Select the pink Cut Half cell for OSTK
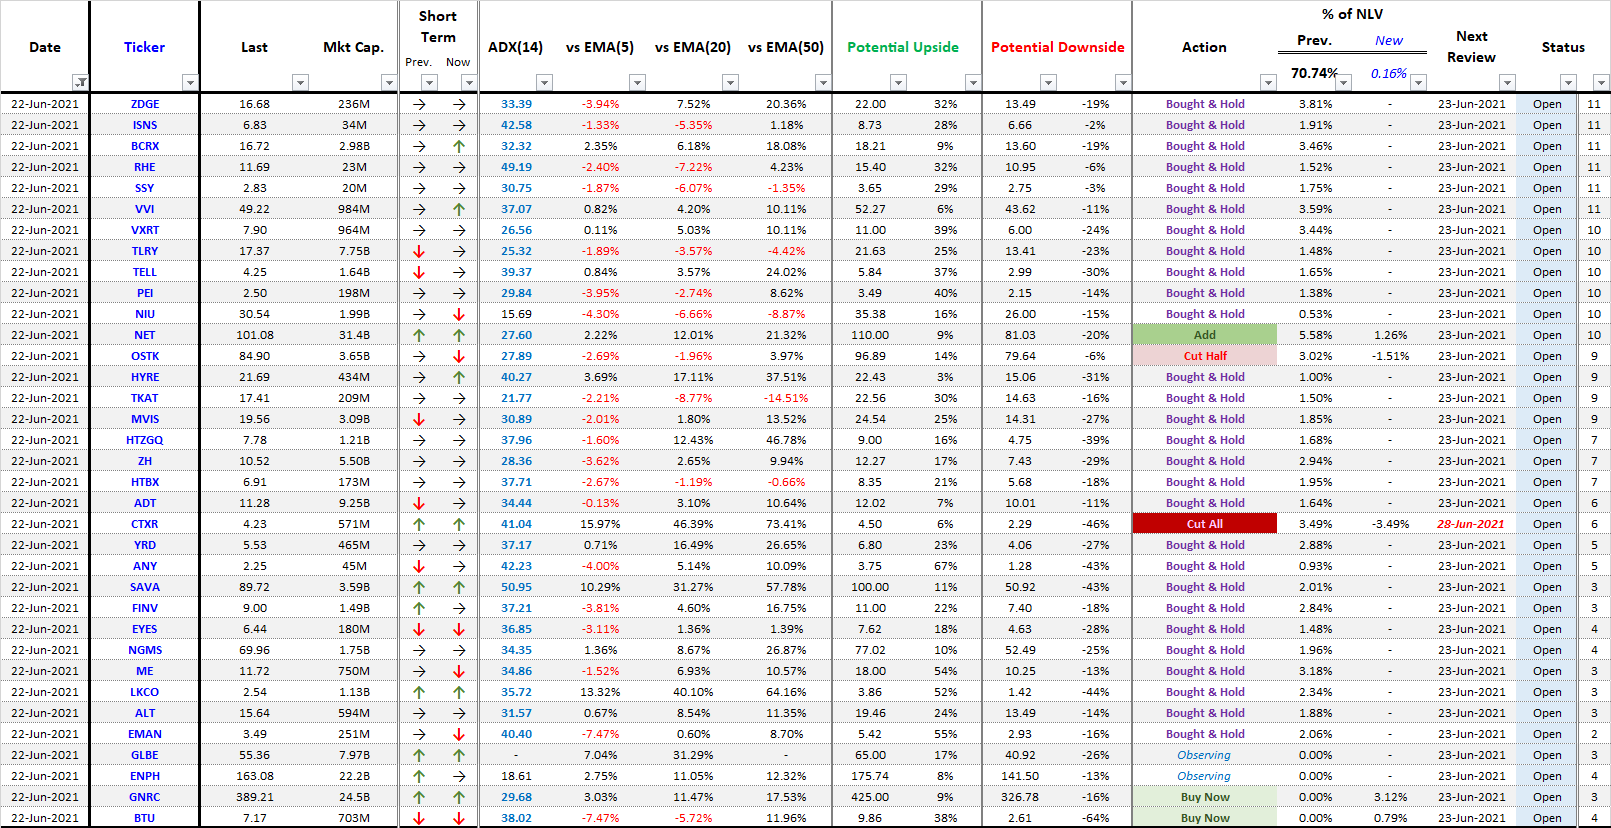The image size is (1611, 828). tap(1205, 356)
